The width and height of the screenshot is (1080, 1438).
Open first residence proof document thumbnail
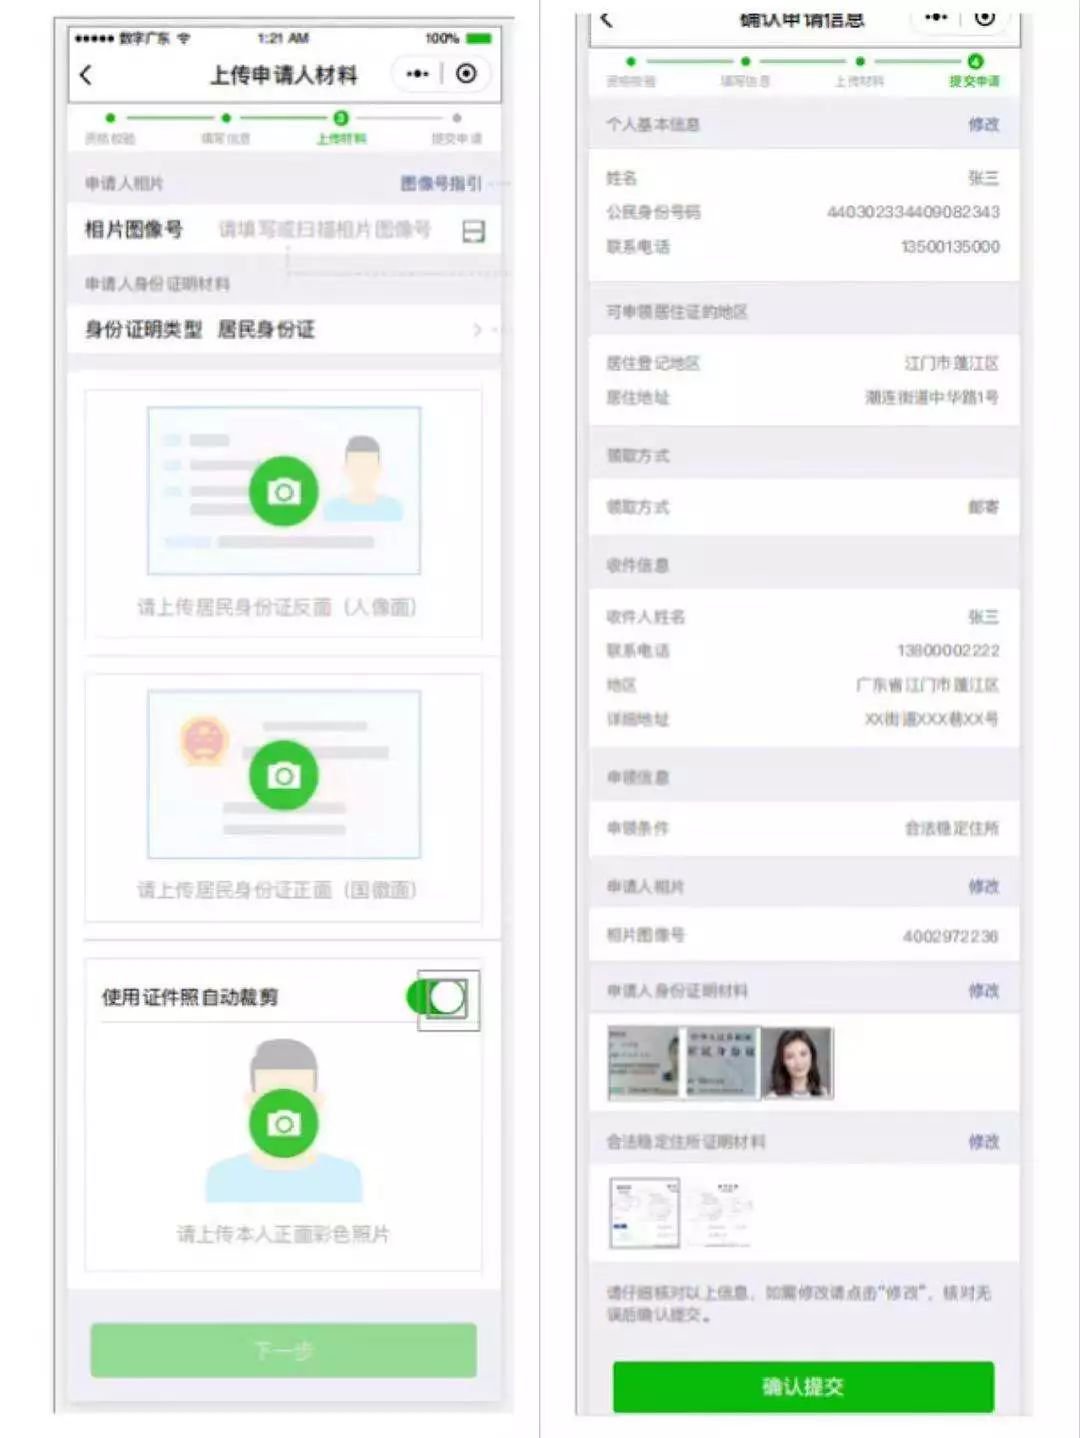[x=645, y=1213]
